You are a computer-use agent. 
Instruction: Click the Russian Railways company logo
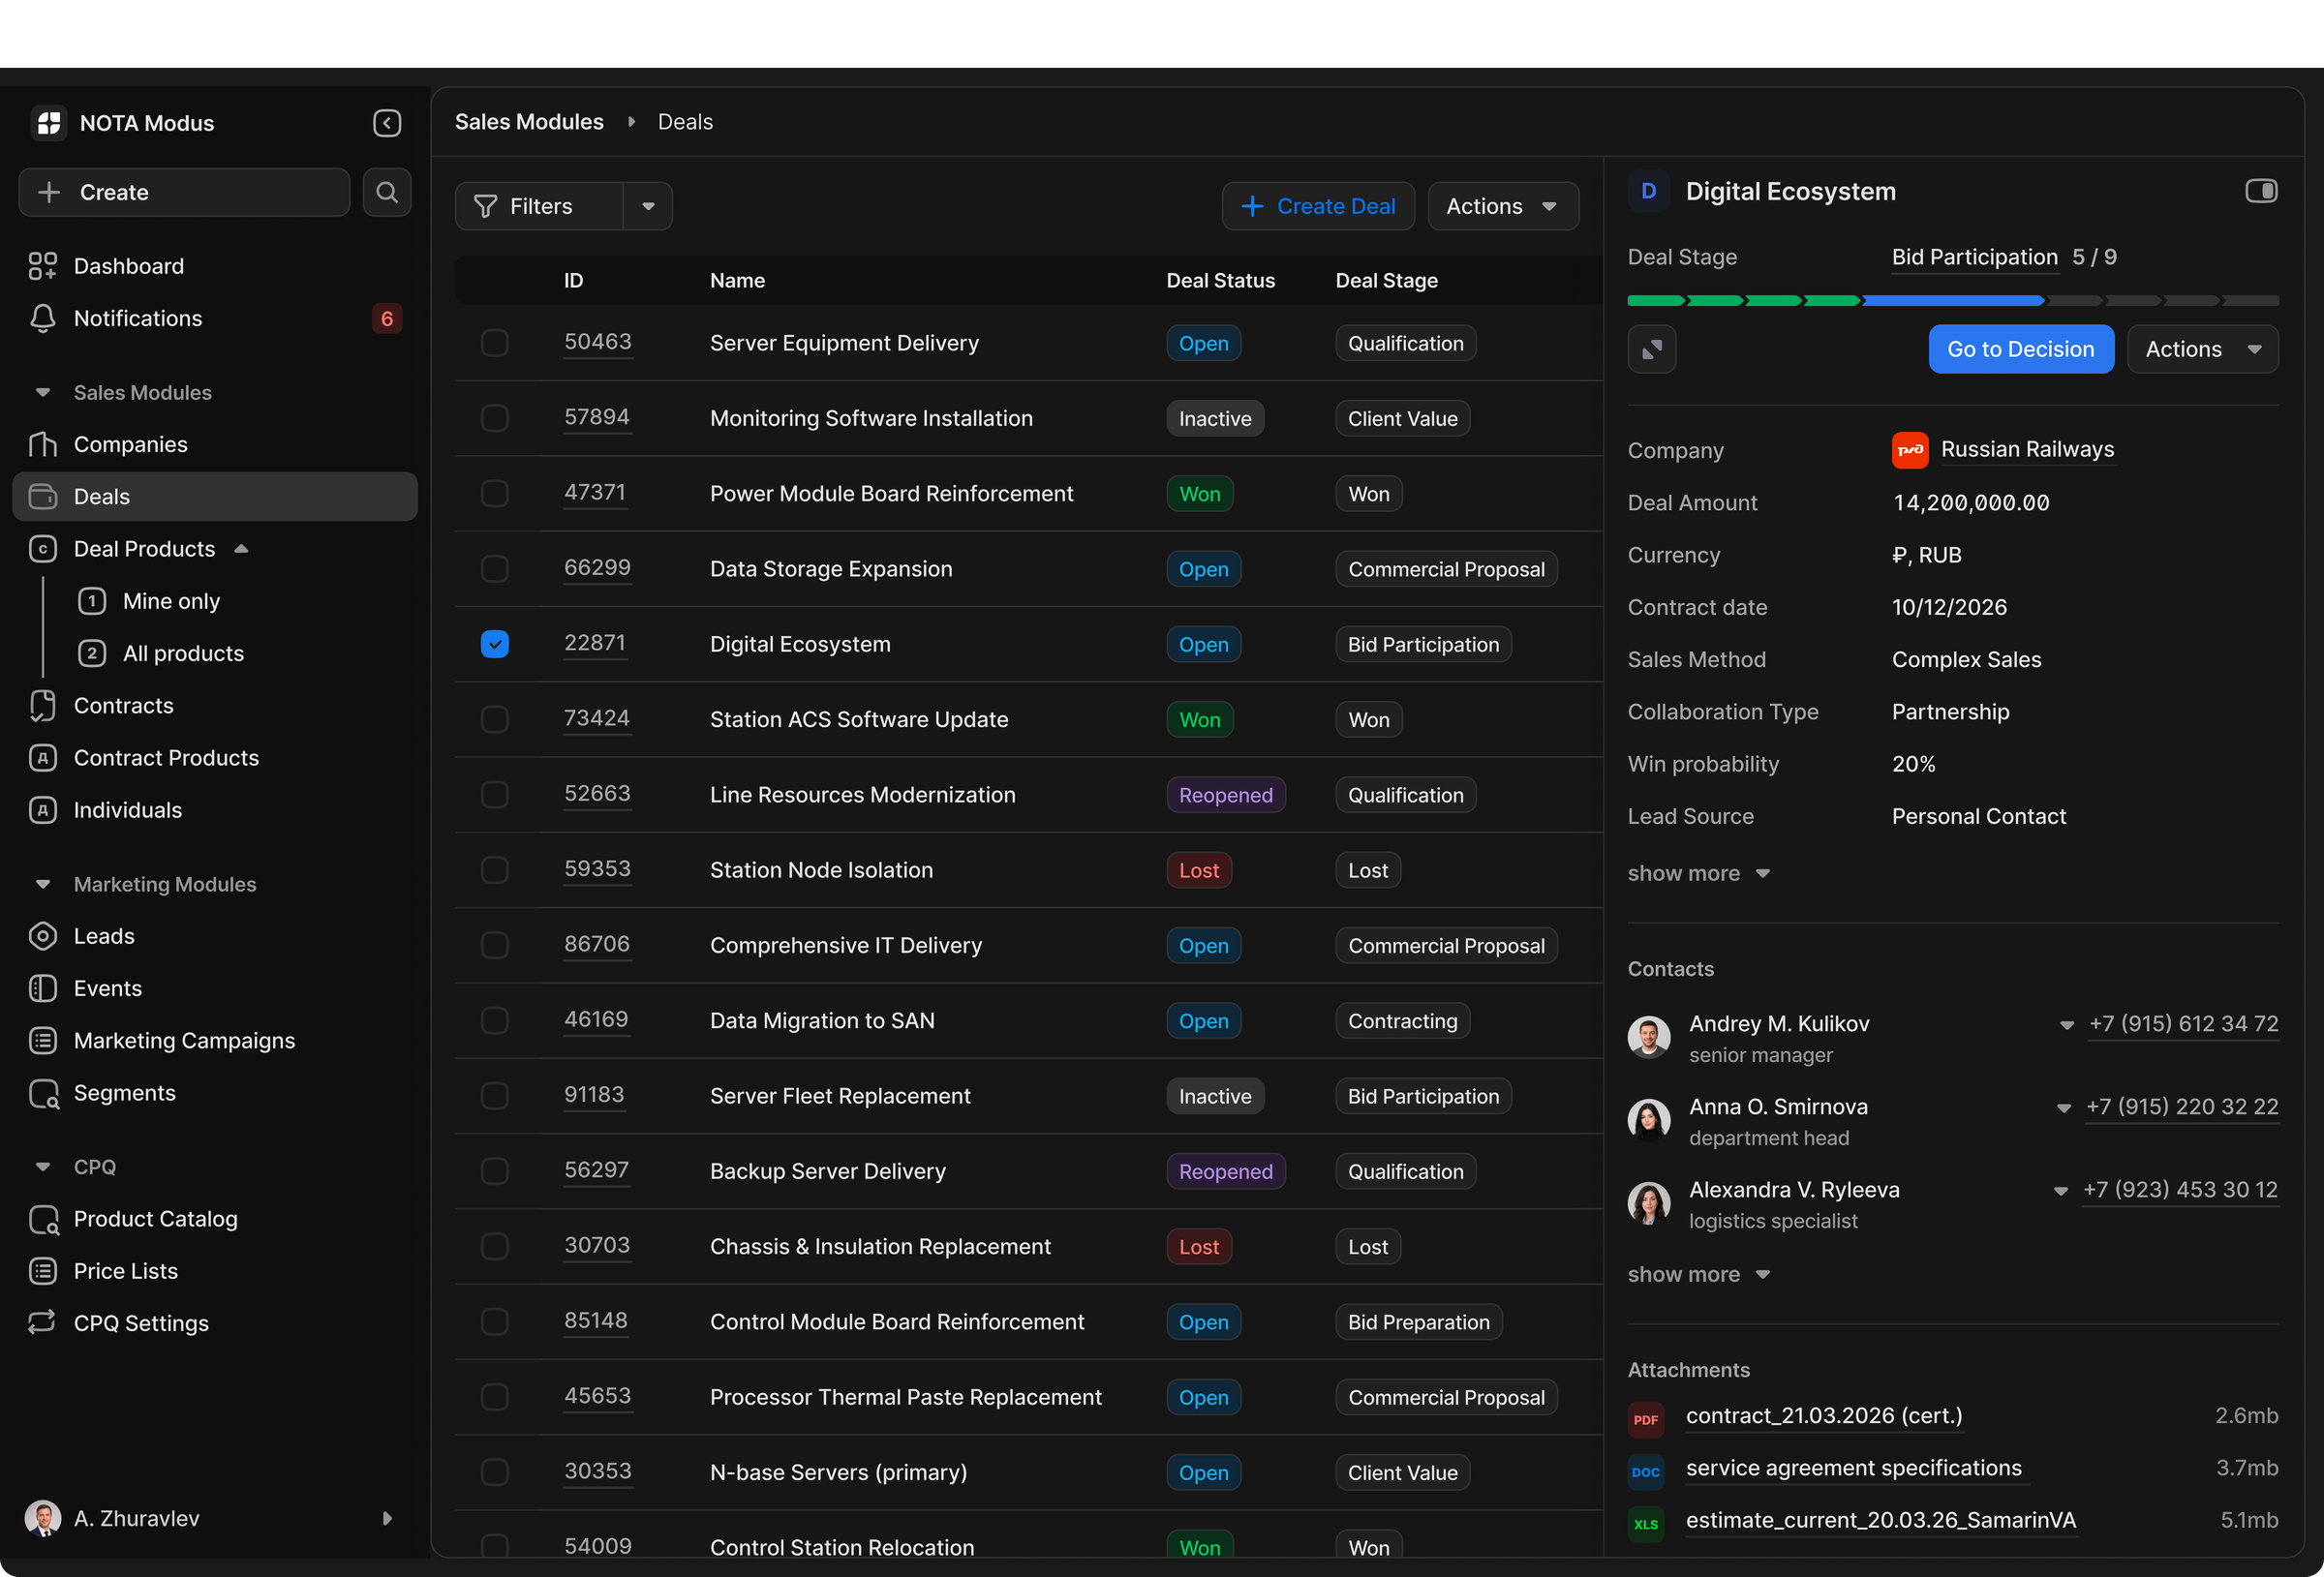(1909, 450)
